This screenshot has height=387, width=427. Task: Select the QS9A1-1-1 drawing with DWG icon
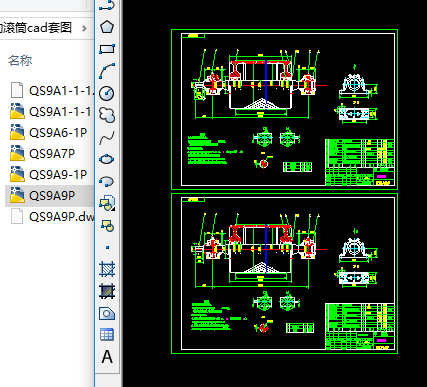[x=50, y=111]
